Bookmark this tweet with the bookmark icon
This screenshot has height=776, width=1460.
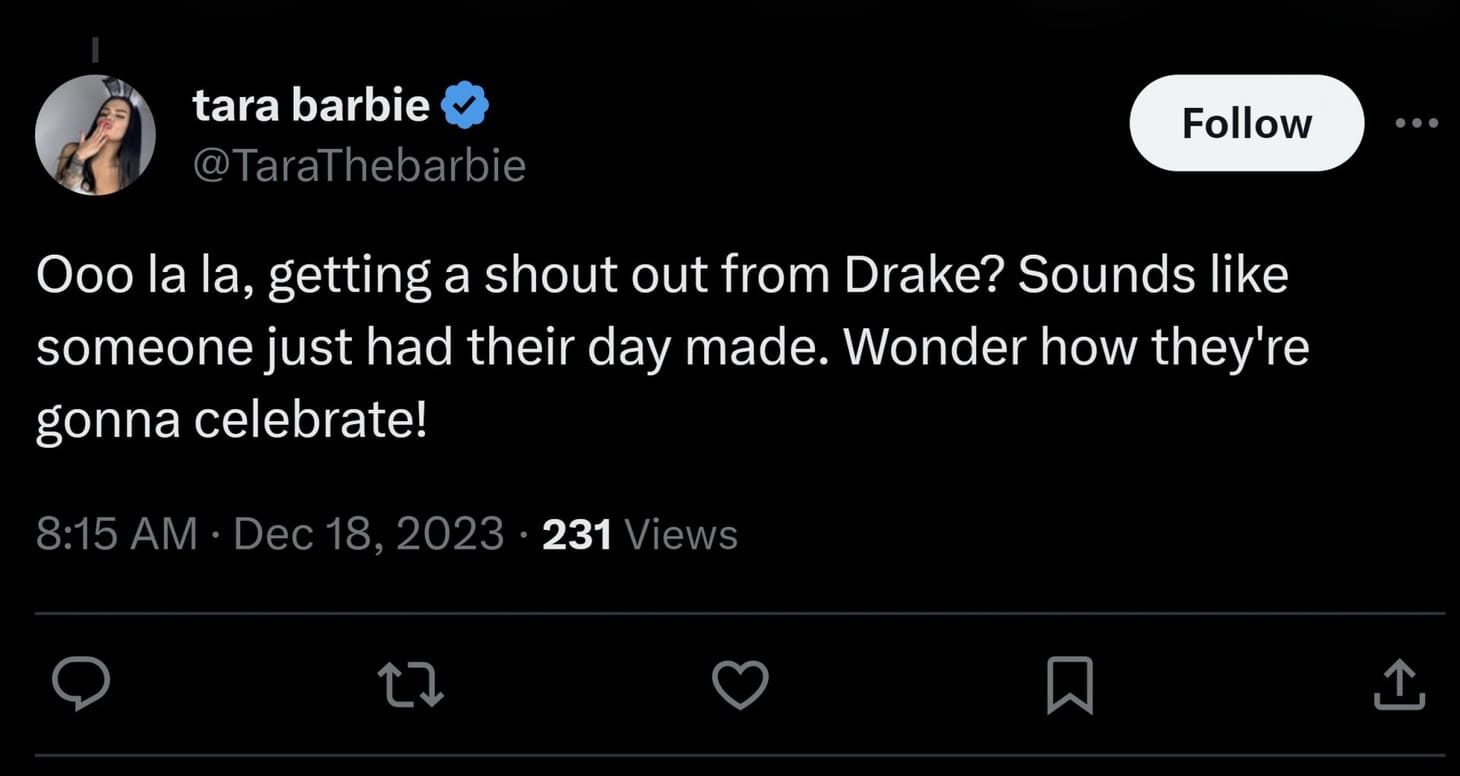point(1070,684)
